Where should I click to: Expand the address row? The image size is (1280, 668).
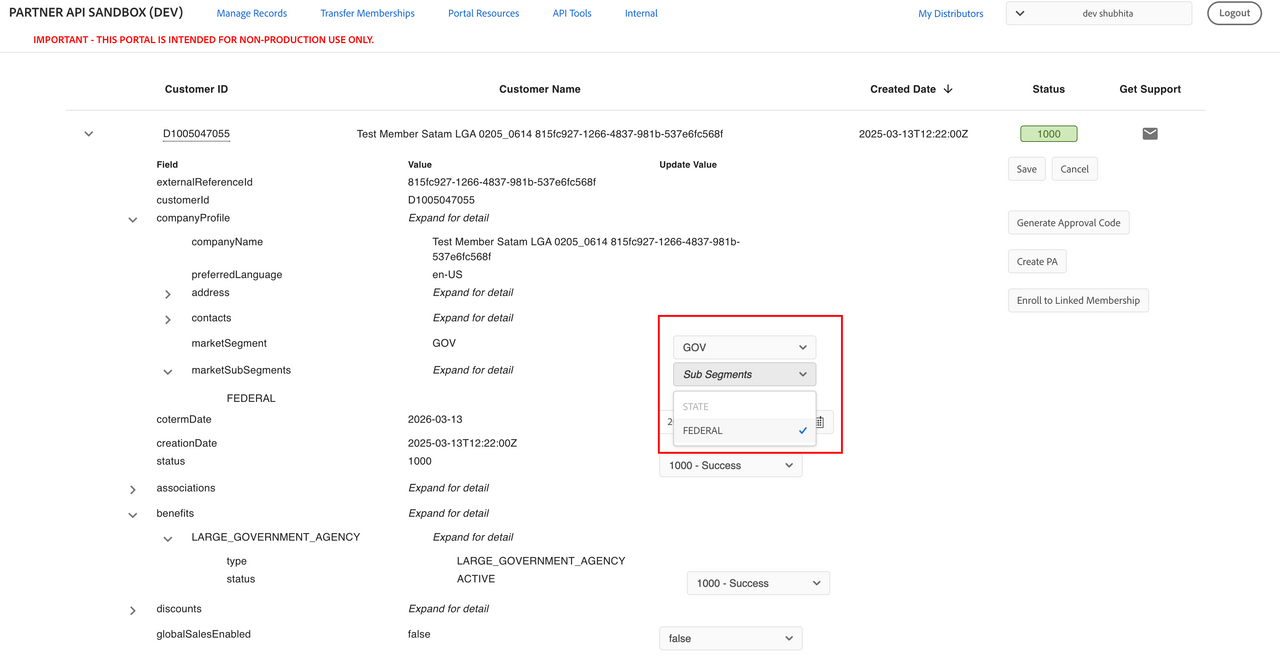click(168, 294)
